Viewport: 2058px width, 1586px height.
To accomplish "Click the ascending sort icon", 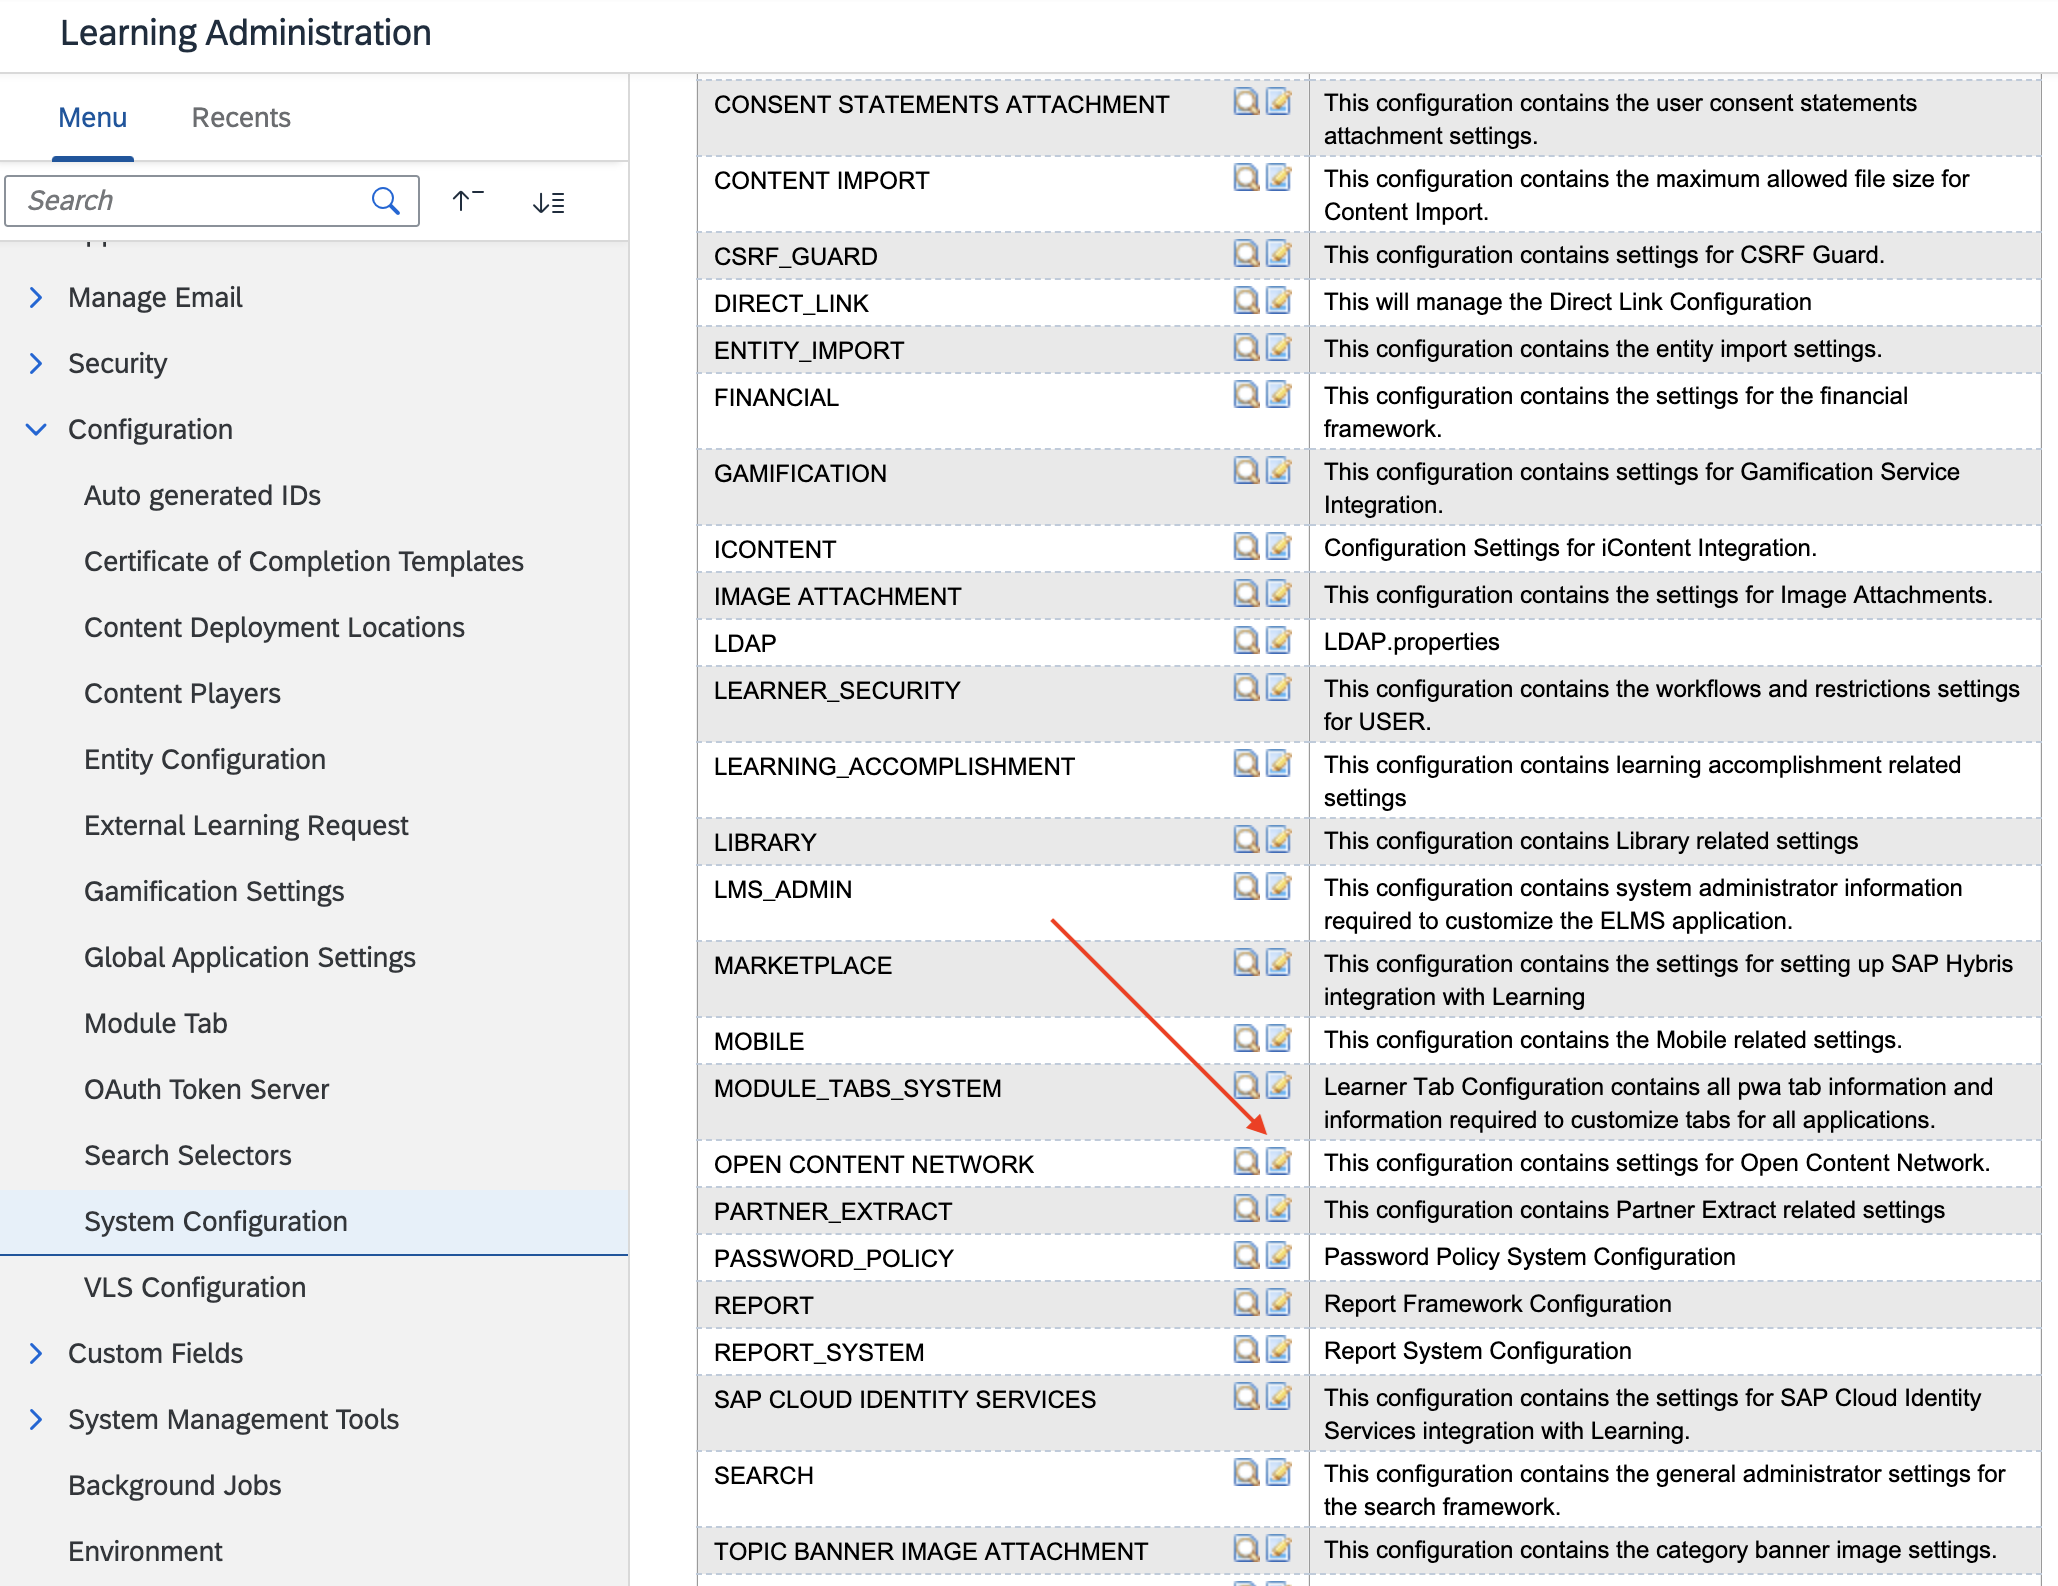I will (x=464, y=200).
